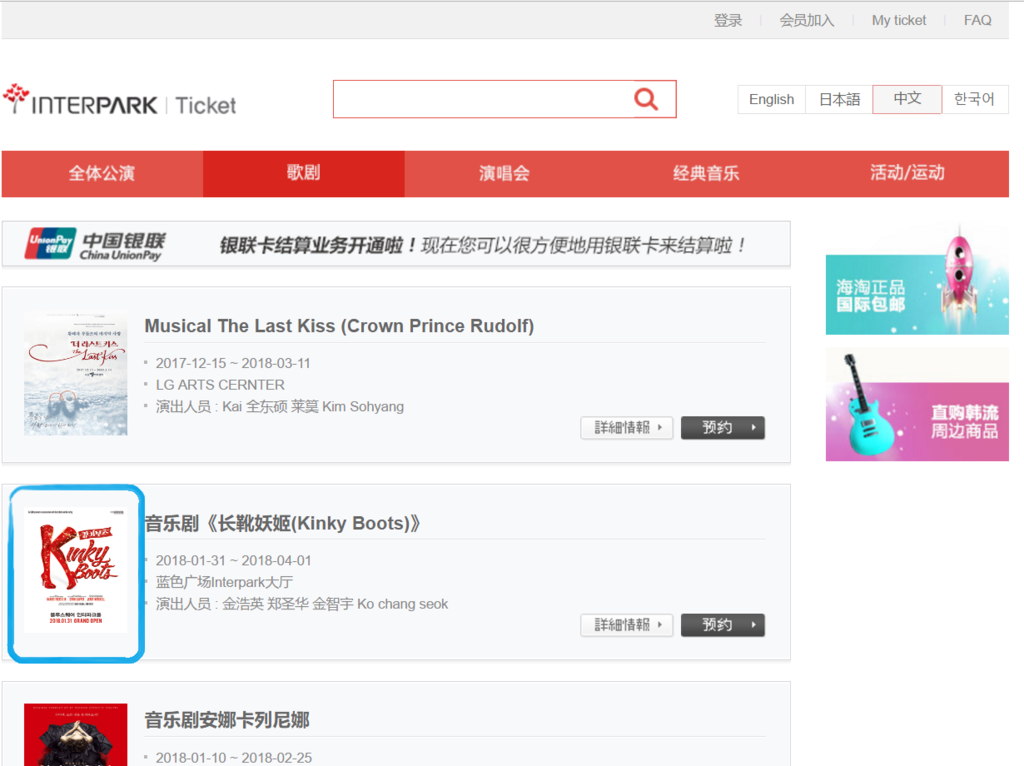Open the FAQ link
Screen dimensions: 1024x766
click(977, 20)
